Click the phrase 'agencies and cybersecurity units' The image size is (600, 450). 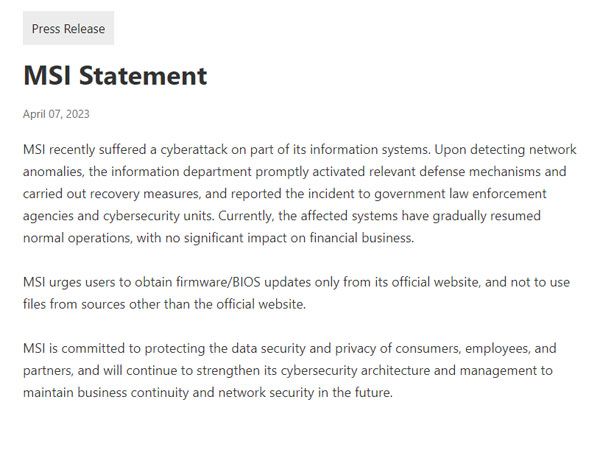[x=119, y=216]
